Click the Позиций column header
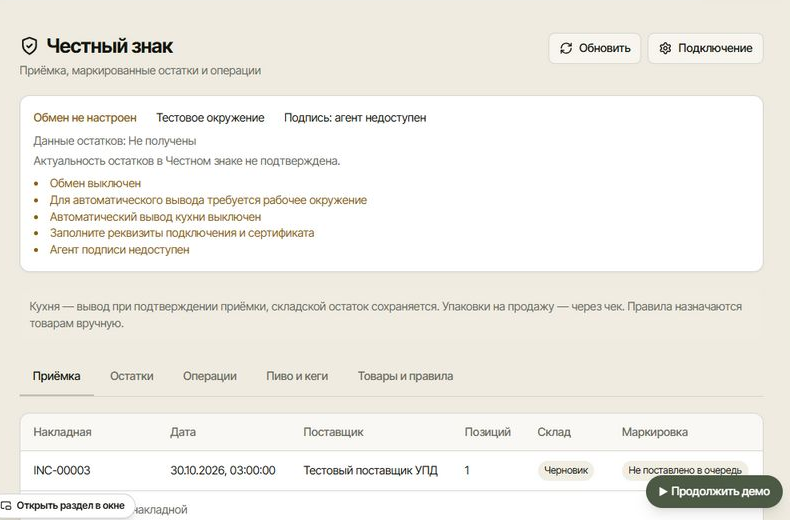This screenshot has width=790, height=520. click(x=487, y=432)
